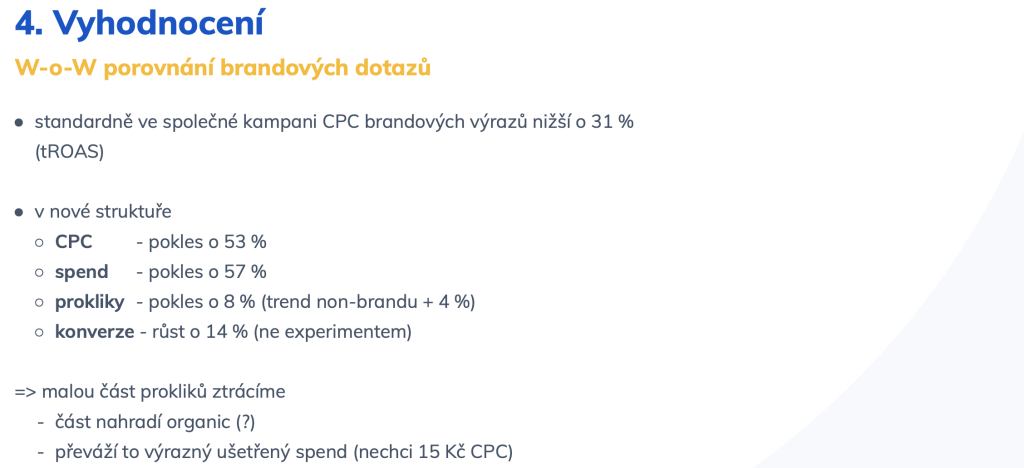Click the line "=> malou část prokliků ztrácíme"

coord(150,392)
